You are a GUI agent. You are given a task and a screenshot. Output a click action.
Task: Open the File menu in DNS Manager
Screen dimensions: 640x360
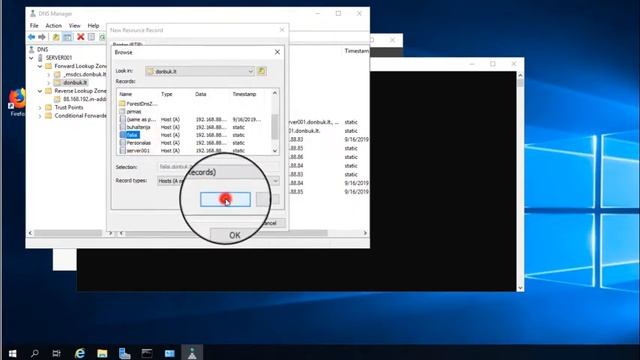coord(34,26)
